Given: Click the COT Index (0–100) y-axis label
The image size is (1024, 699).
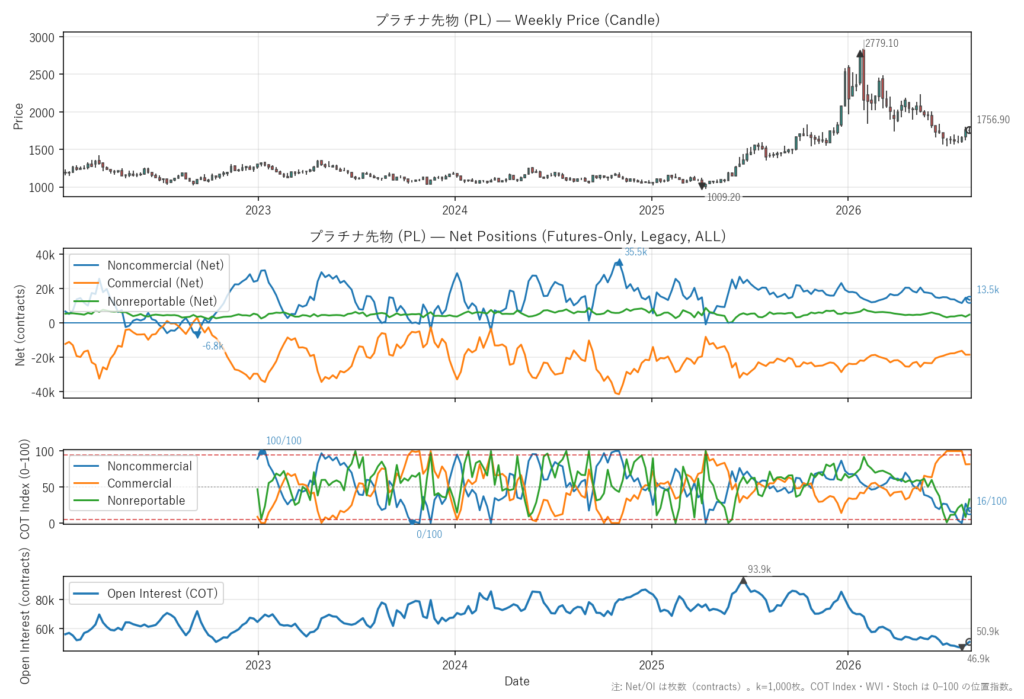Looking at the screenshot, I should click(x=25, y=489).
